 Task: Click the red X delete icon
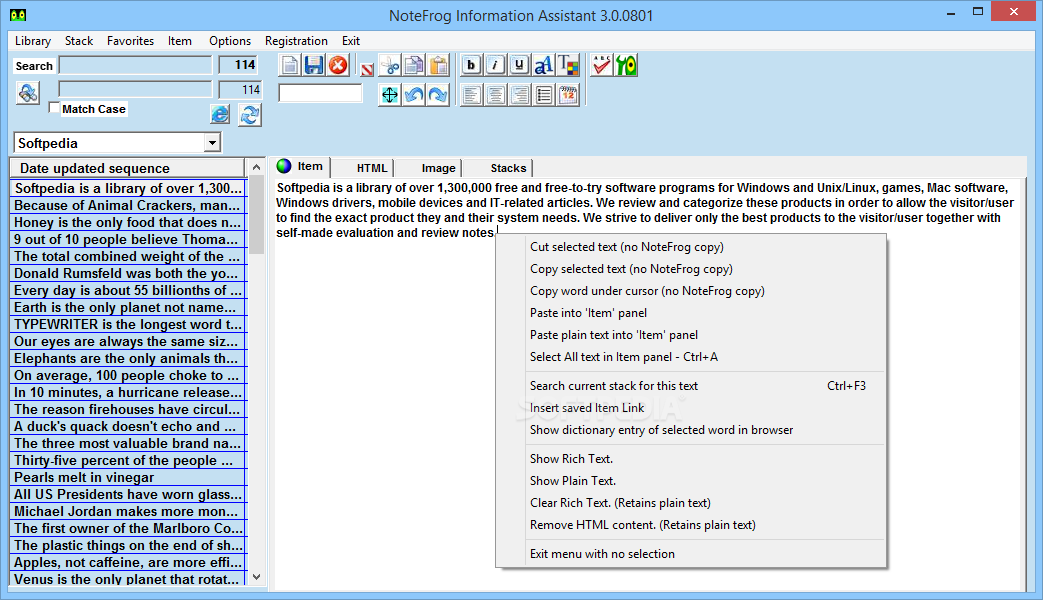tap(338, 65)
